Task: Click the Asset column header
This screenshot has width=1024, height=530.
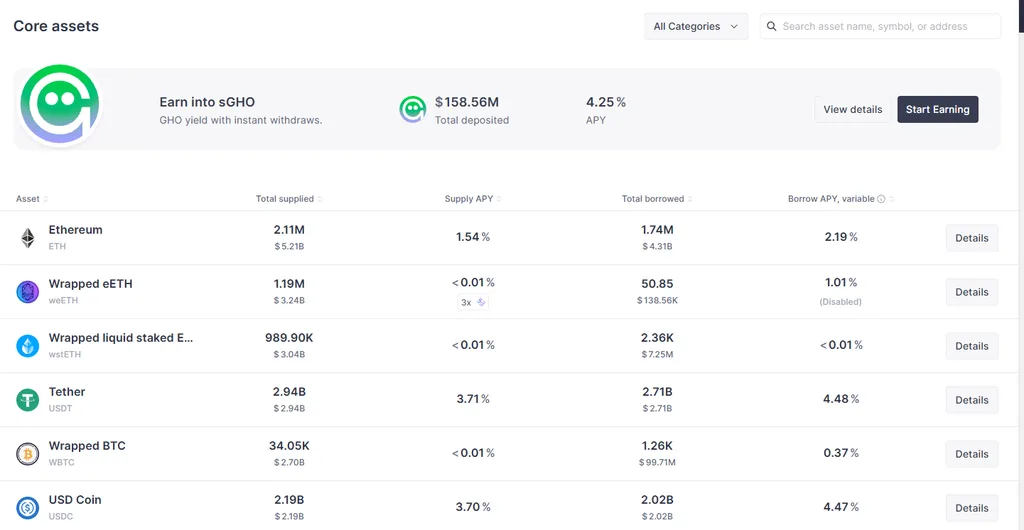Action: tap(27, 199)
